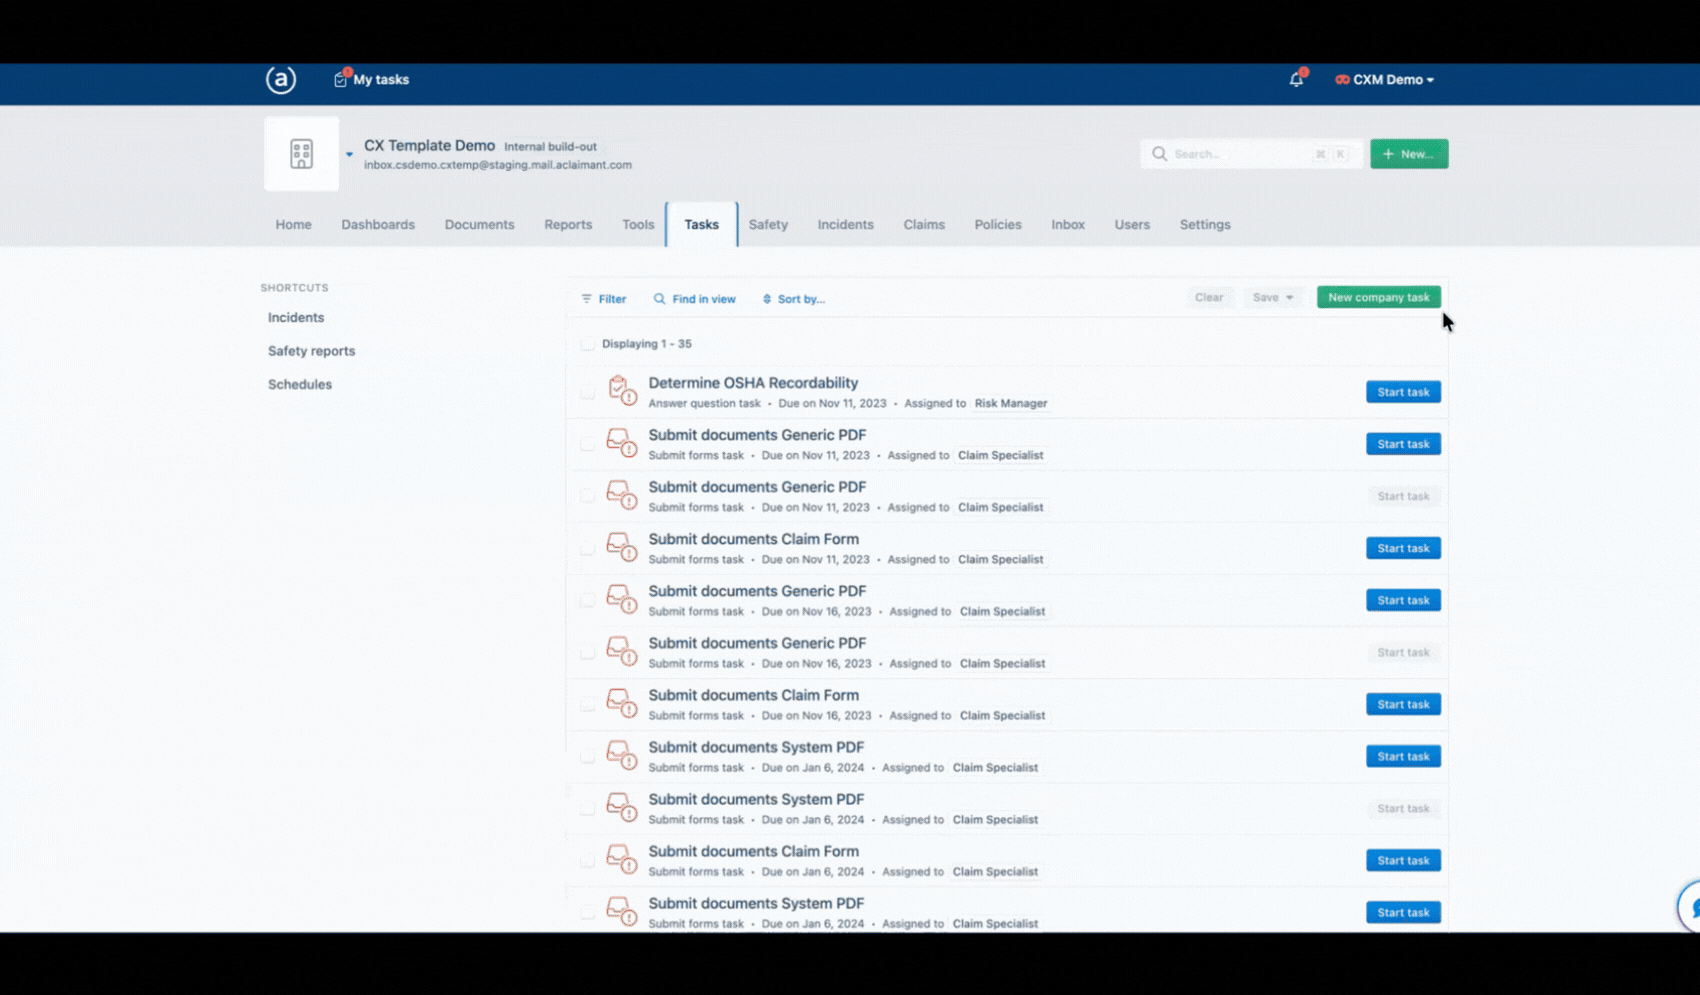
Task: Click the Determine OSHA Recordability task icon
Action: (x=622, y=390)
